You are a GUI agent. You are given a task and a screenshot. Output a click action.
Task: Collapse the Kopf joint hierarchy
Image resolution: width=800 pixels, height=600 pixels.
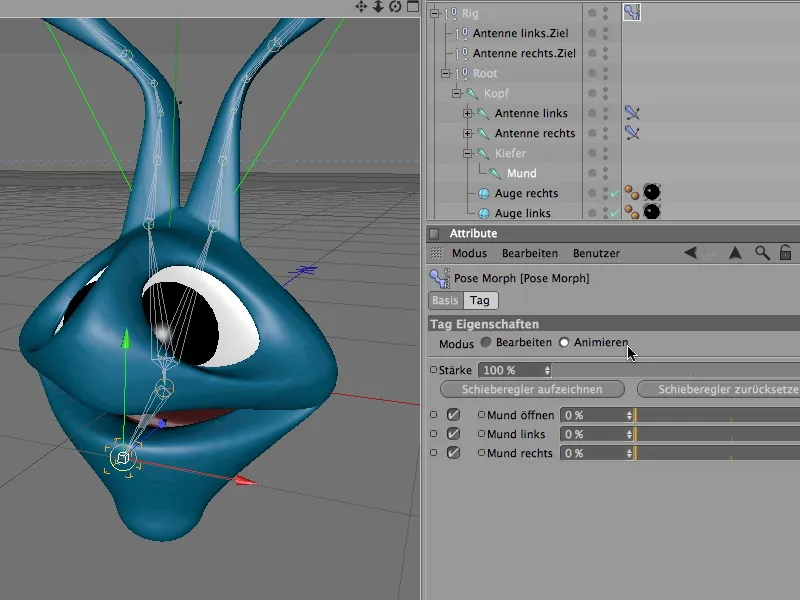tap(457, 93)
